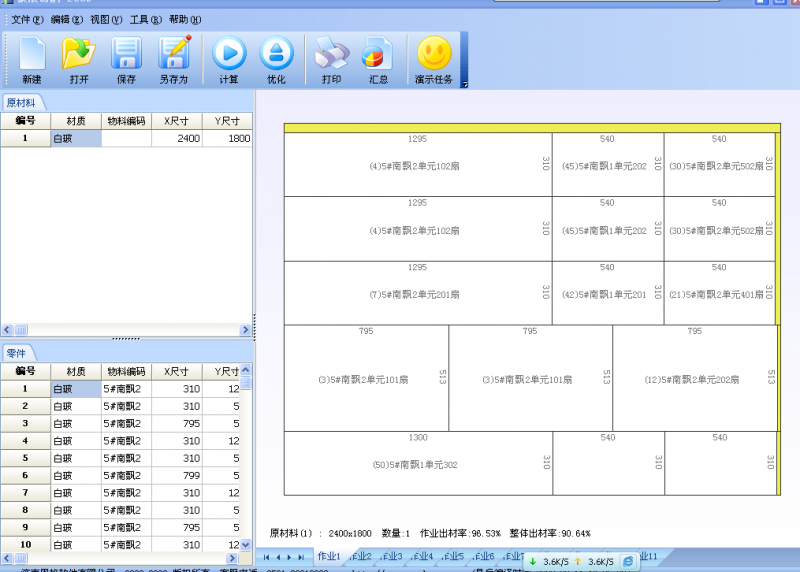Viewport: 800px width, 572px height.
Task: Click the yellow waste strip atop layout
Action: (x=532, y=128)
